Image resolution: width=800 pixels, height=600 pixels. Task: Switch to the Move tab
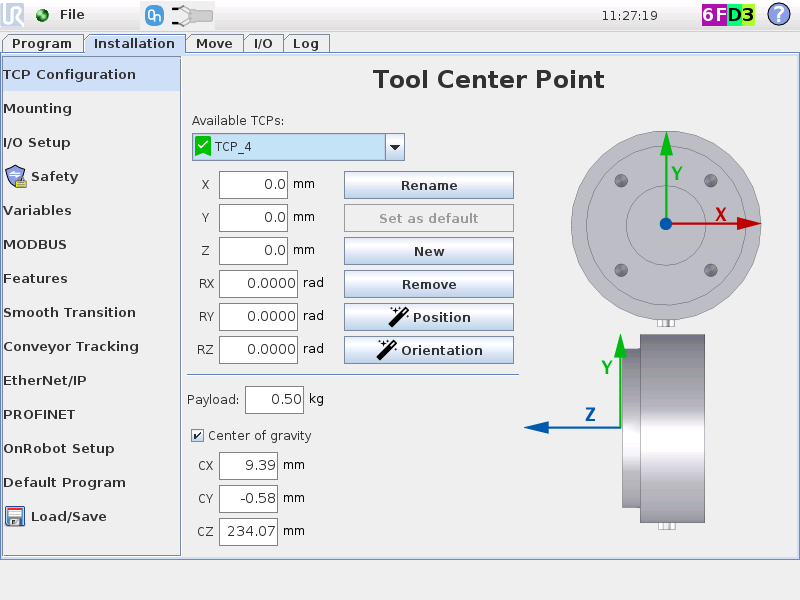(214, 44)
